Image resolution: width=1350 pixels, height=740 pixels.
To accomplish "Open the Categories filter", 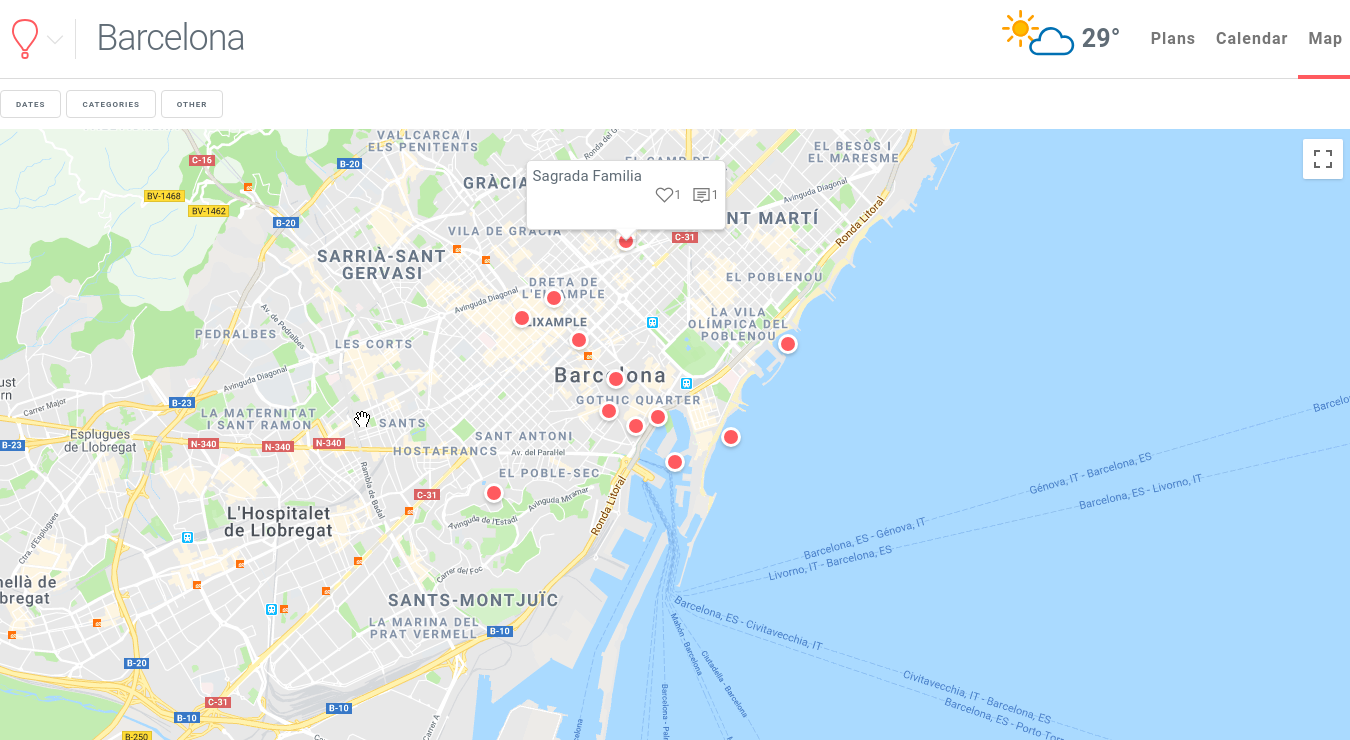I will 111,104.
